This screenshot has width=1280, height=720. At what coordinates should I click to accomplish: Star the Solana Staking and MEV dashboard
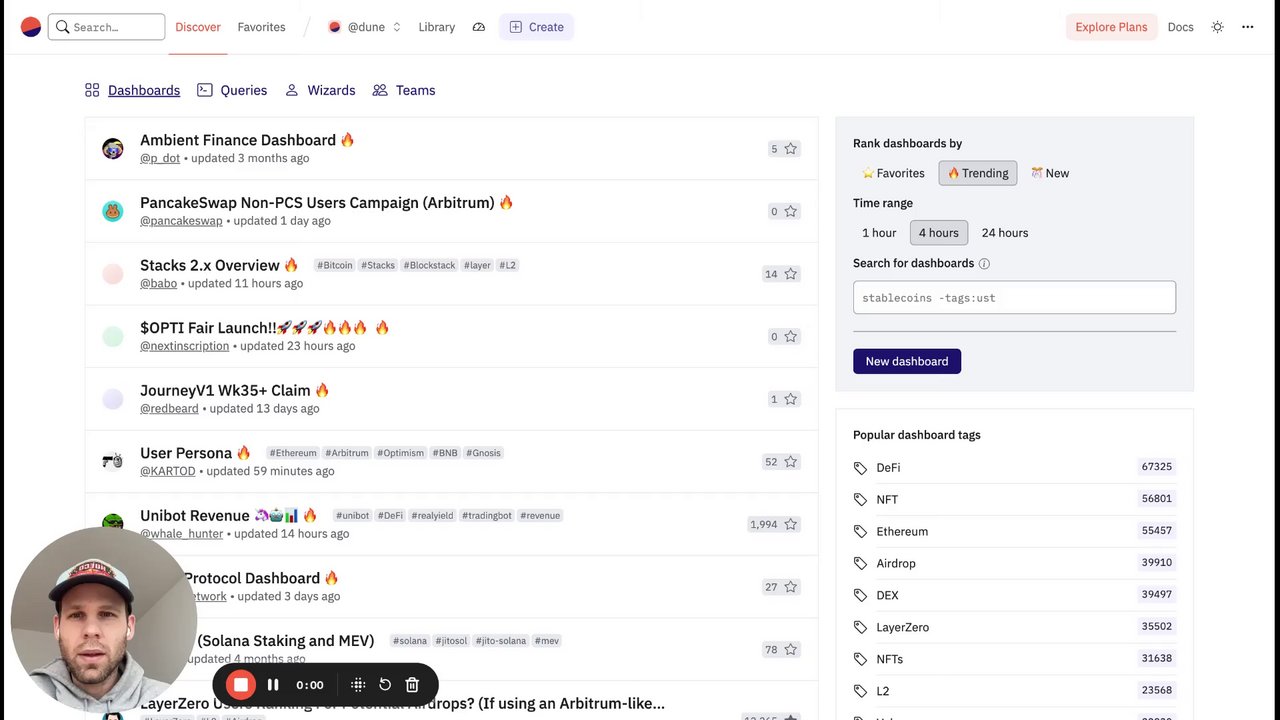click(790, 649)
